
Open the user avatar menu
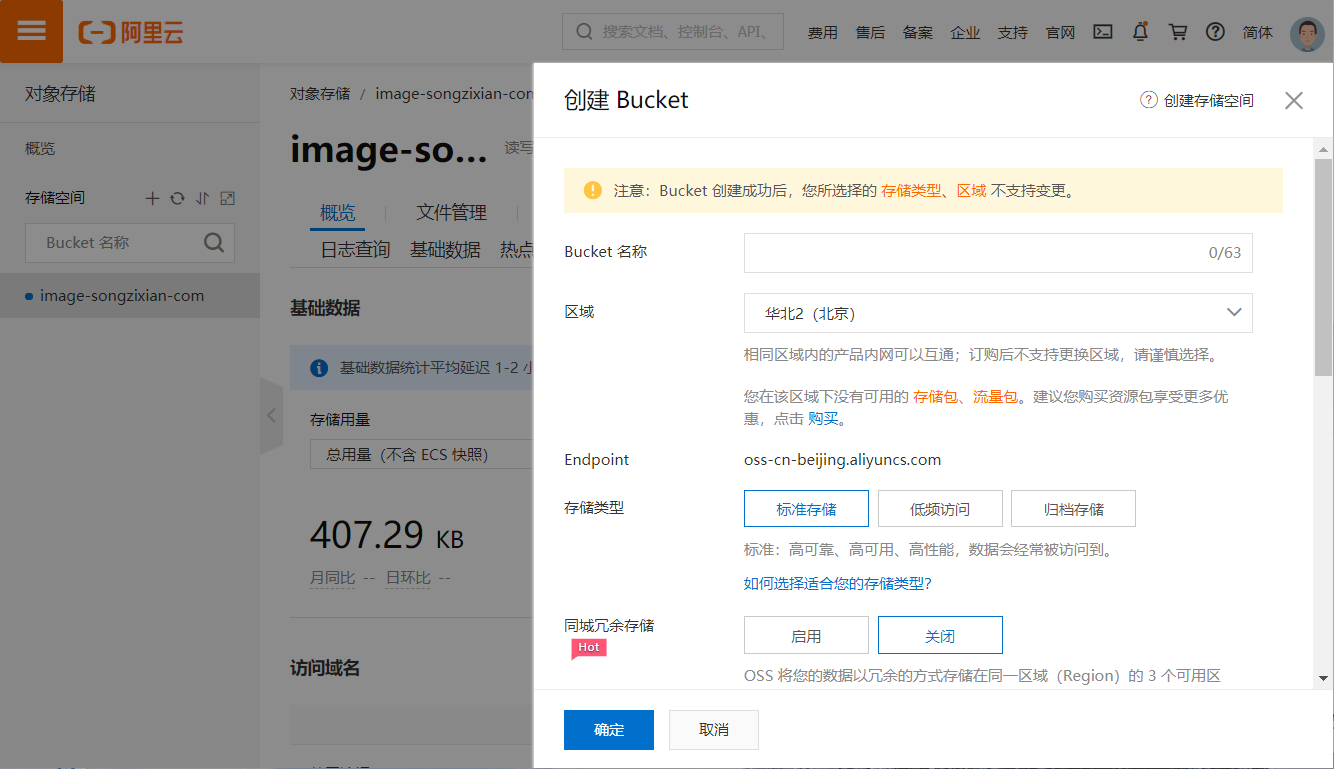coord(1307,33)
